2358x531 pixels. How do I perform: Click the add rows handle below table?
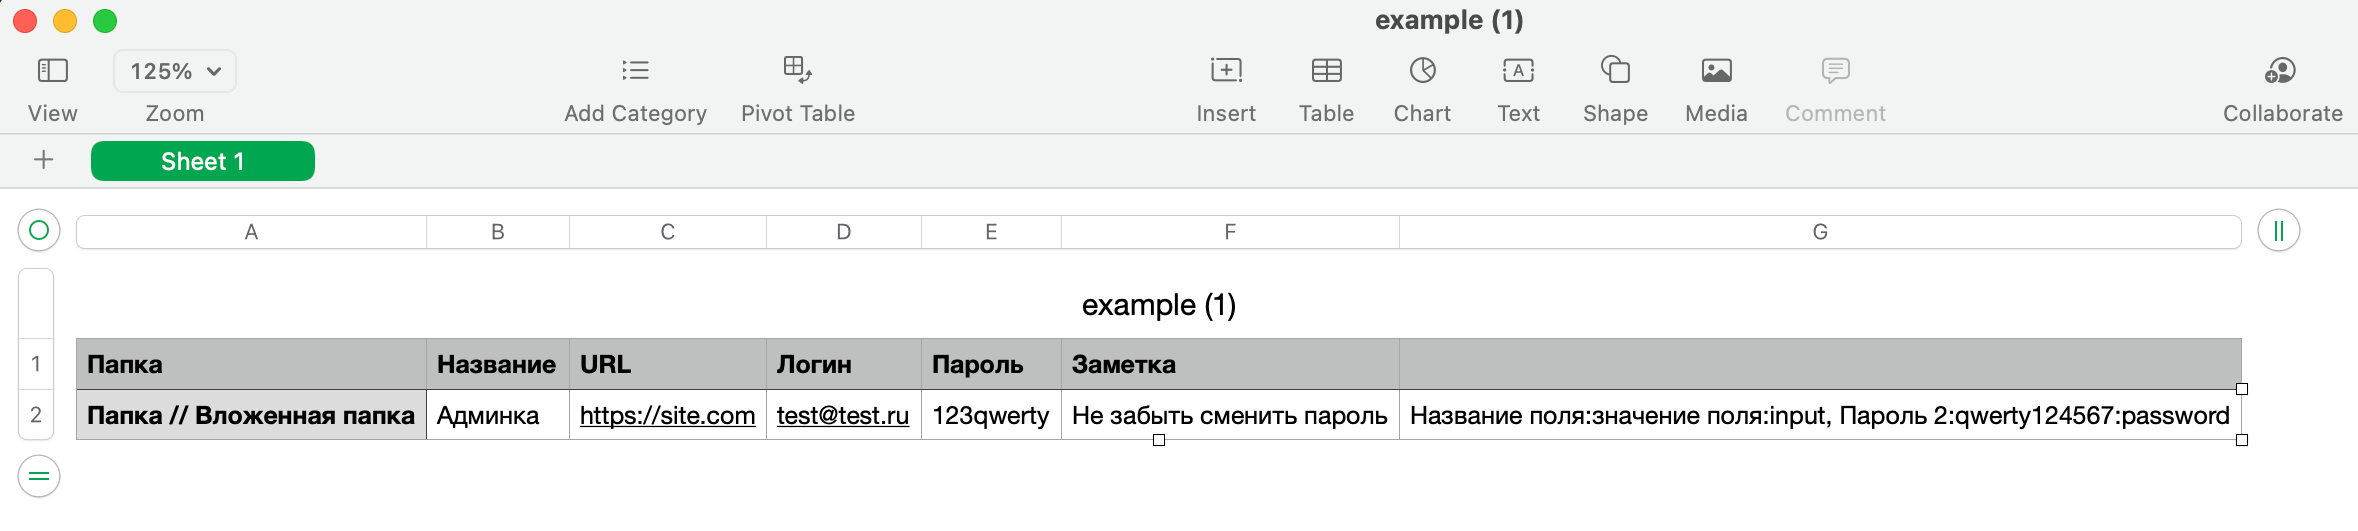pyautogui.click(x=39, y=476)
